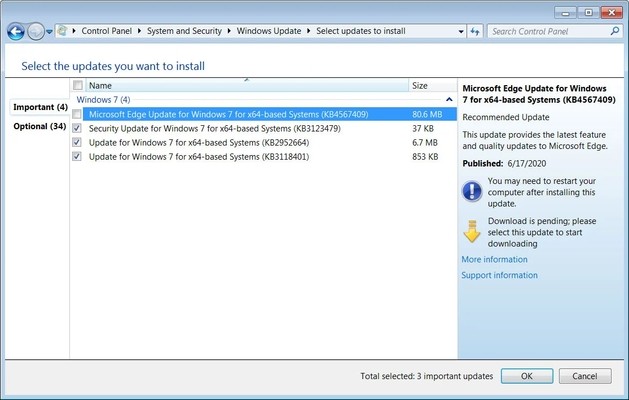Go to System and Security breadcrumb
This screenshot has height=400, width=629.
[184, 31]
